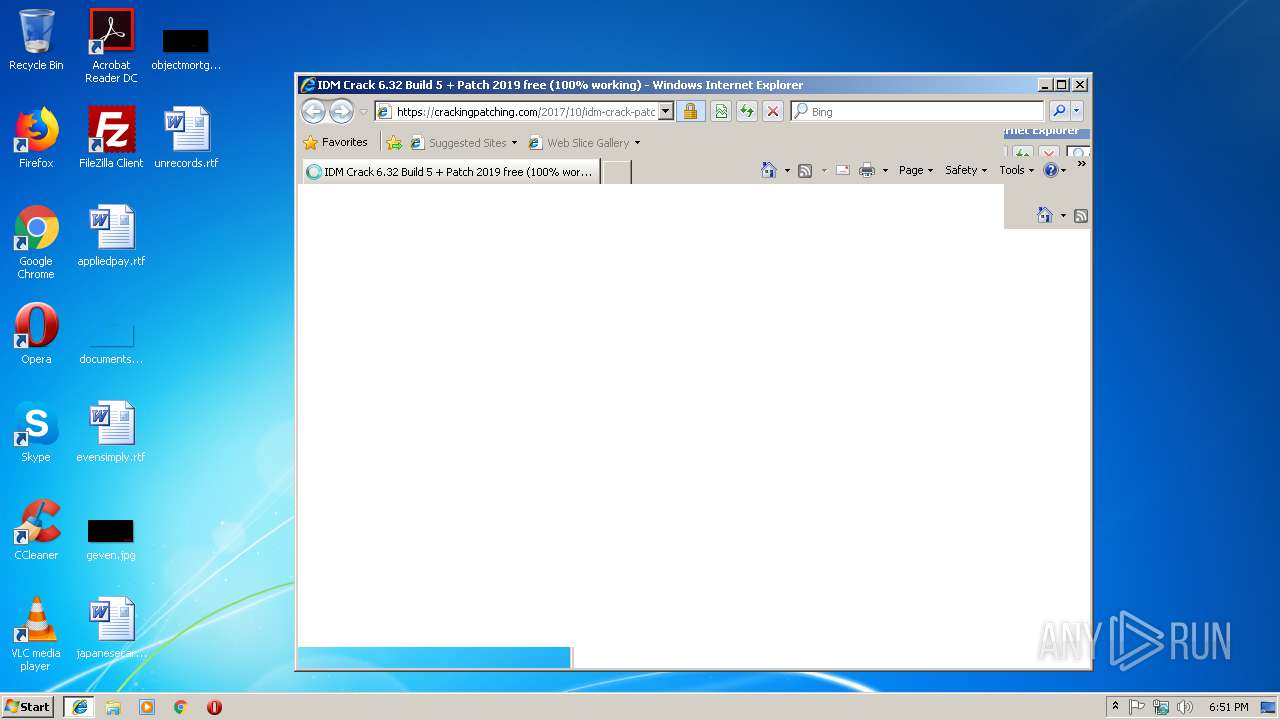
Task: Open the Safety menu
Action: (x=966, y=170)
